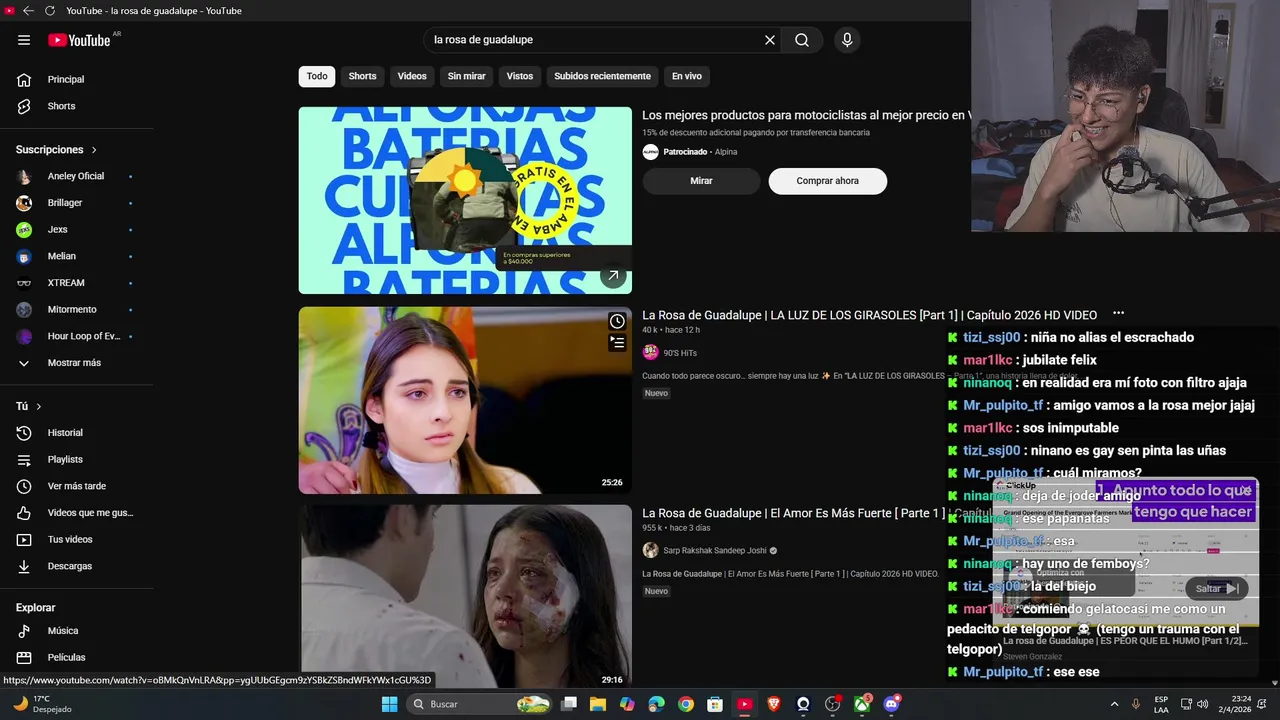1280x720 pixels.
Task: Open more options for Girasoles video
Action: tap(1118, 314)
